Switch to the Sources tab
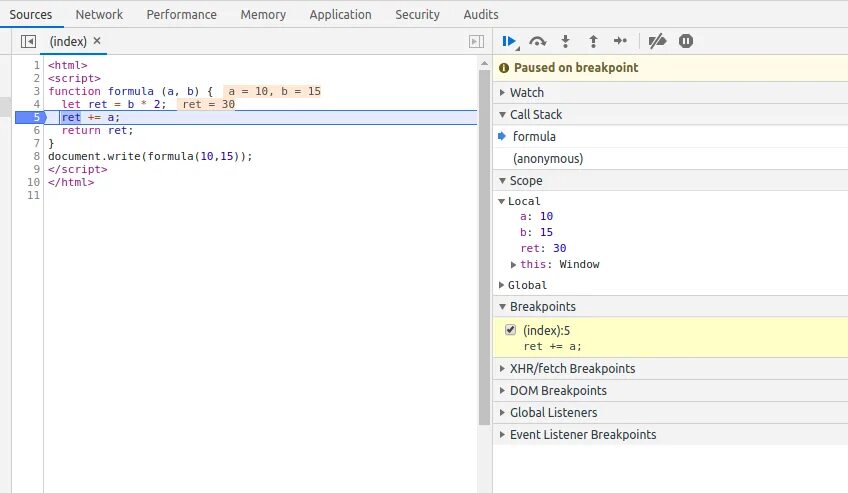This screenshot has width=848, height=493. (x=31, y=15)
